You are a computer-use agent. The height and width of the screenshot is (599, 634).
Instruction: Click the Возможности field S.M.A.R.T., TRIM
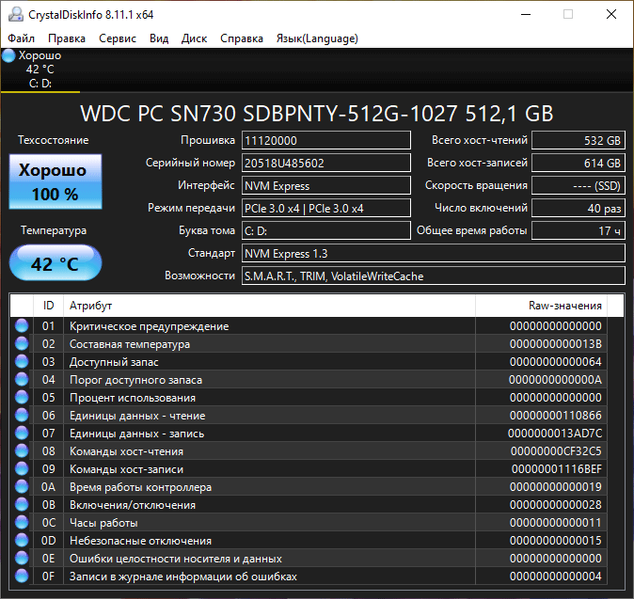tap(433, 276)
